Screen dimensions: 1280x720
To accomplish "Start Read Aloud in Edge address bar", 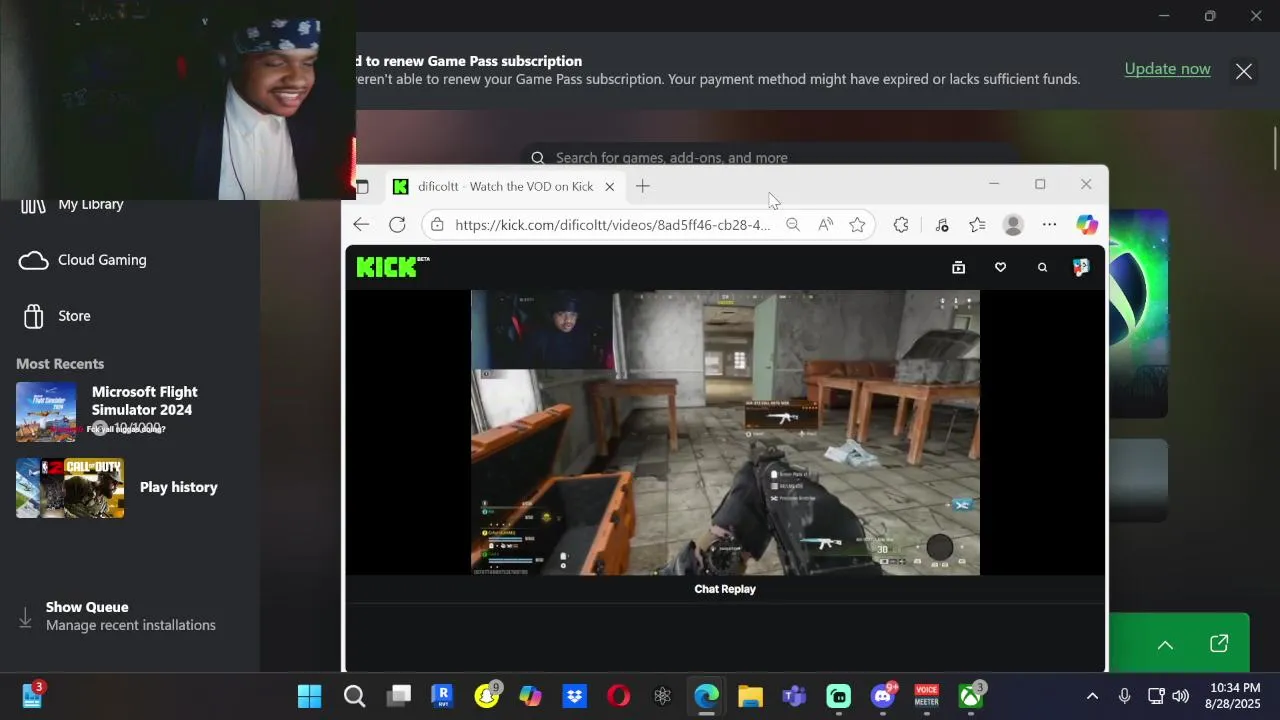I will click(x=825, y=225).
